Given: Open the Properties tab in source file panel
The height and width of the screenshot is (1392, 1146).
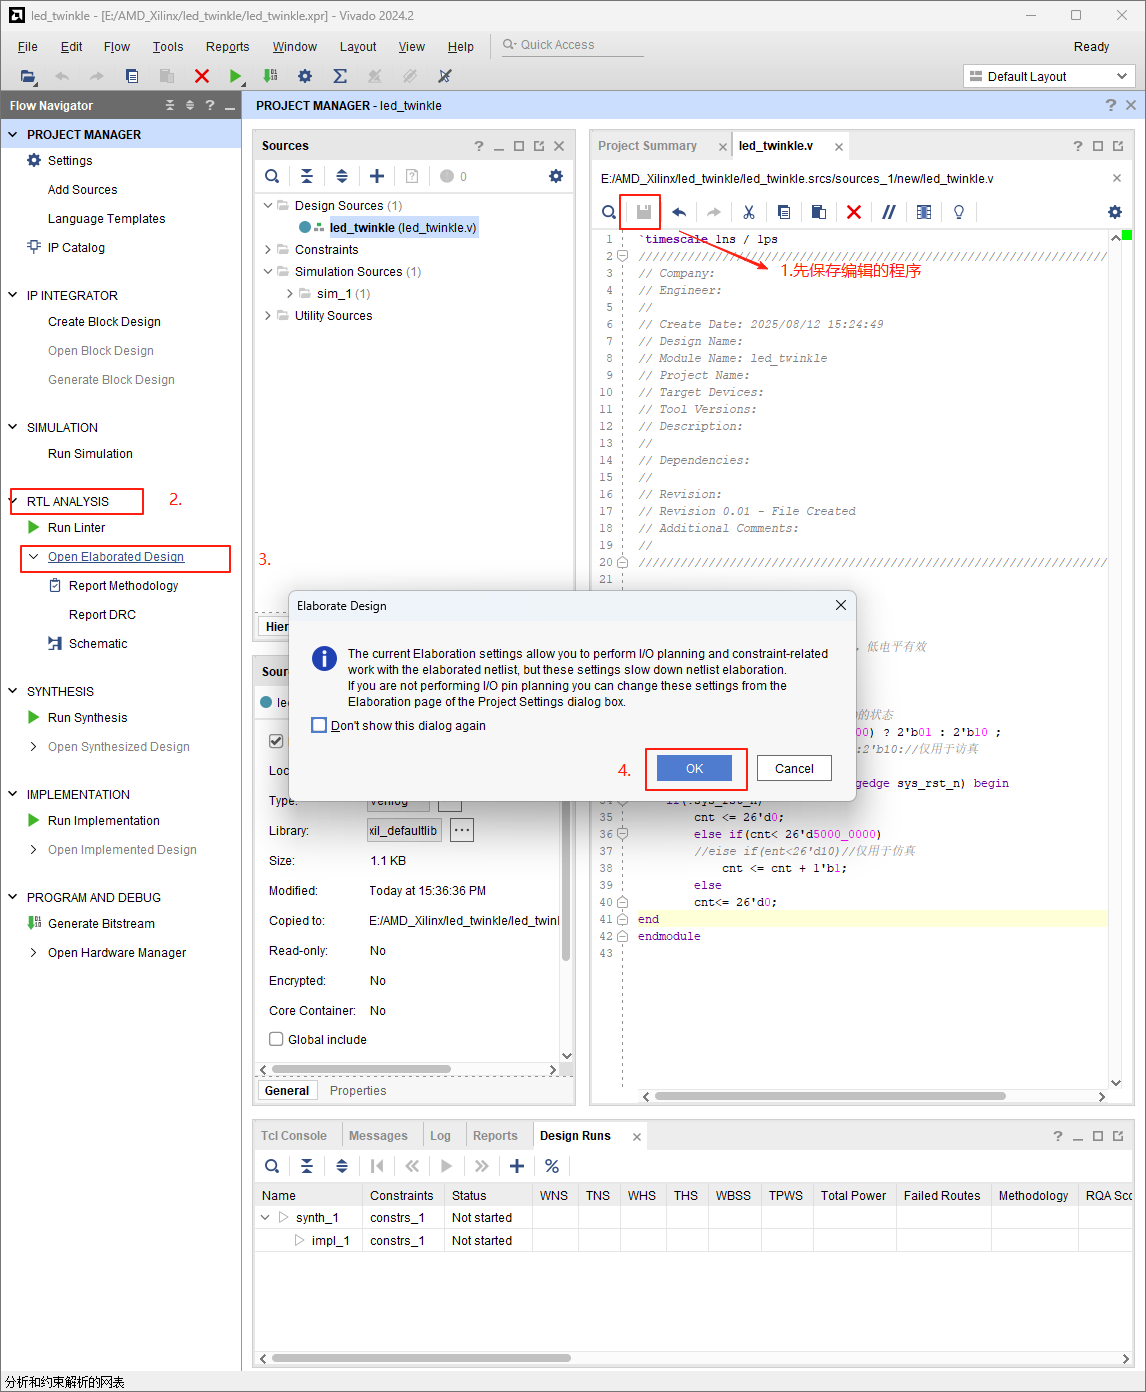Looking at the screenshot, I should coord(358,1091).
